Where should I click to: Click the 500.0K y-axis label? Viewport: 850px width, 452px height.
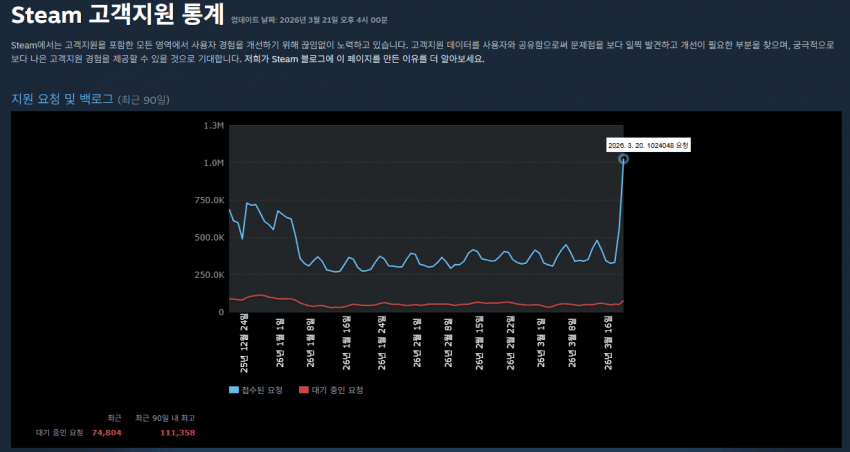pos(210,237)
